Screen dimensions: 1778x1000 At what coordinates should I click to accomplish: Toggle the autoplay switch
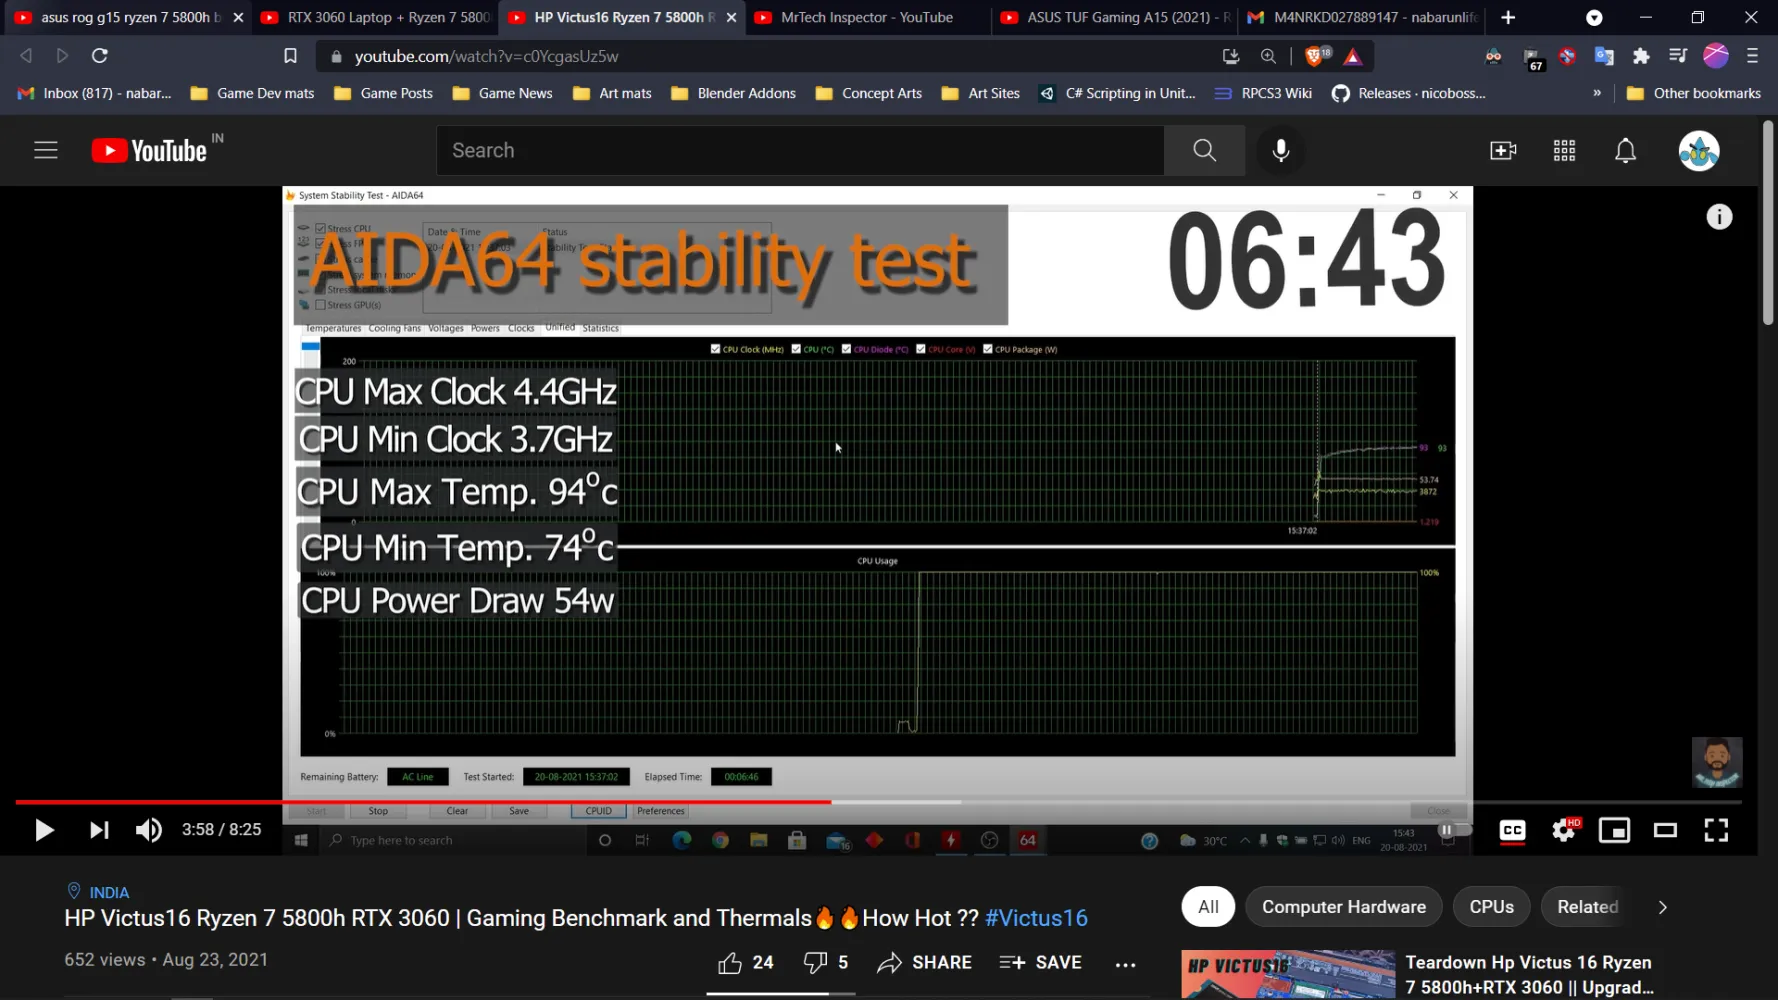click(x=1453, y=830)
